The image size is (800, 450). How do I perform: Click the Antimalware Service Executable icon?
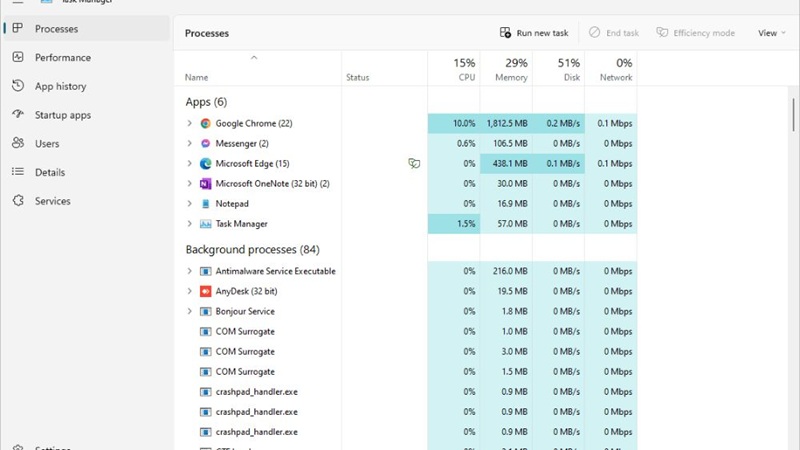[x=205, y=271]
